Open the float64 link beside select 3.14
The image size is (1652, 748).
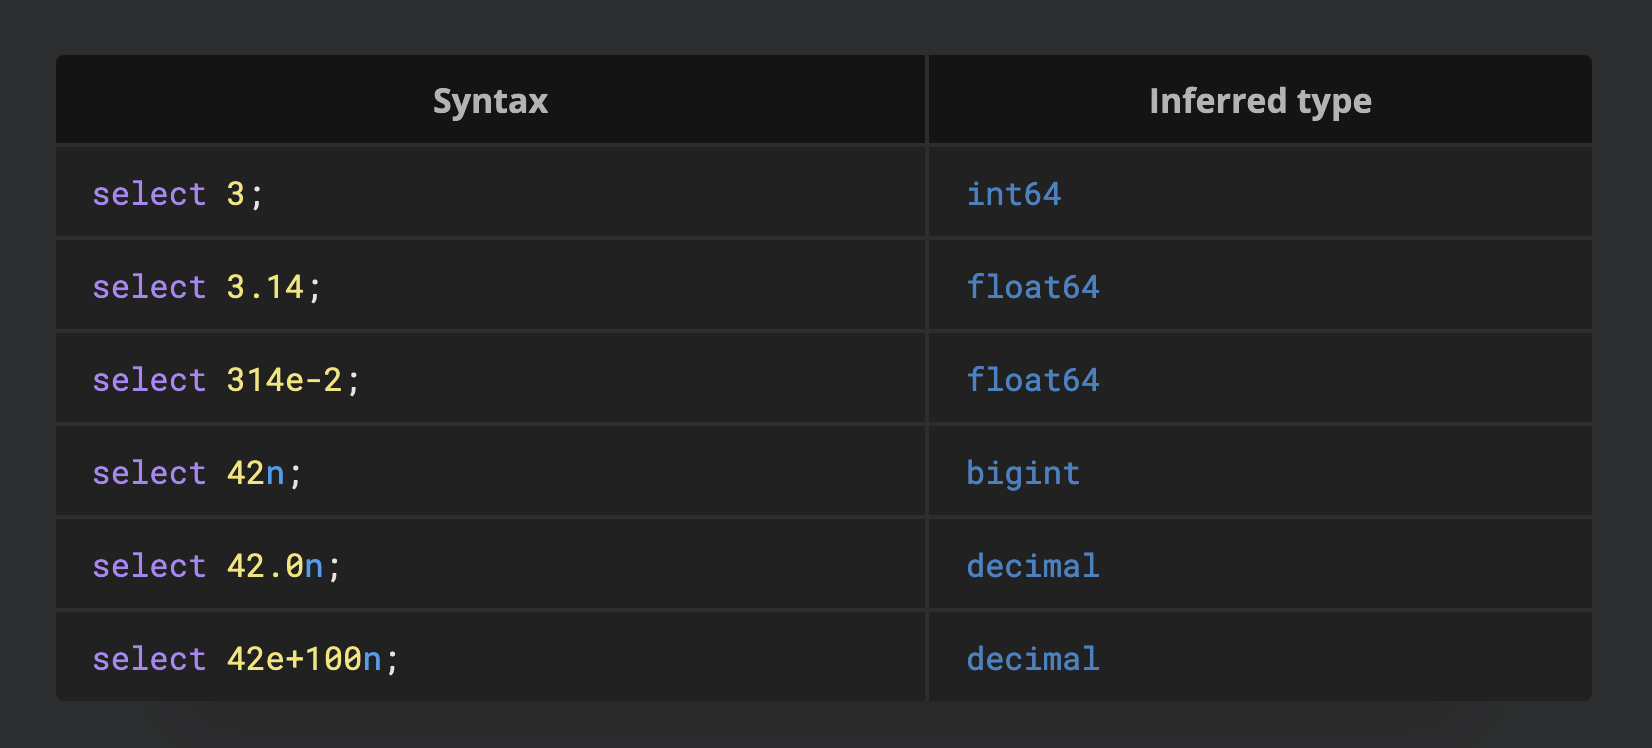click(1032, 287)
